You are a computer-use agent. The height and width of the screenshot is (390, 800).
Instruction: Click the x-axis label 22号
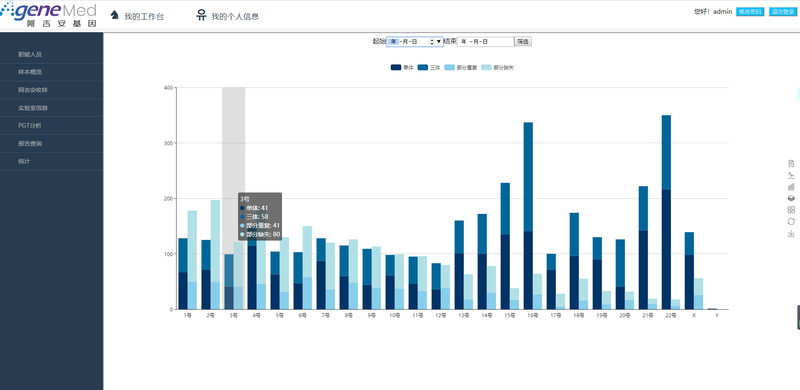tap(671, 316)
